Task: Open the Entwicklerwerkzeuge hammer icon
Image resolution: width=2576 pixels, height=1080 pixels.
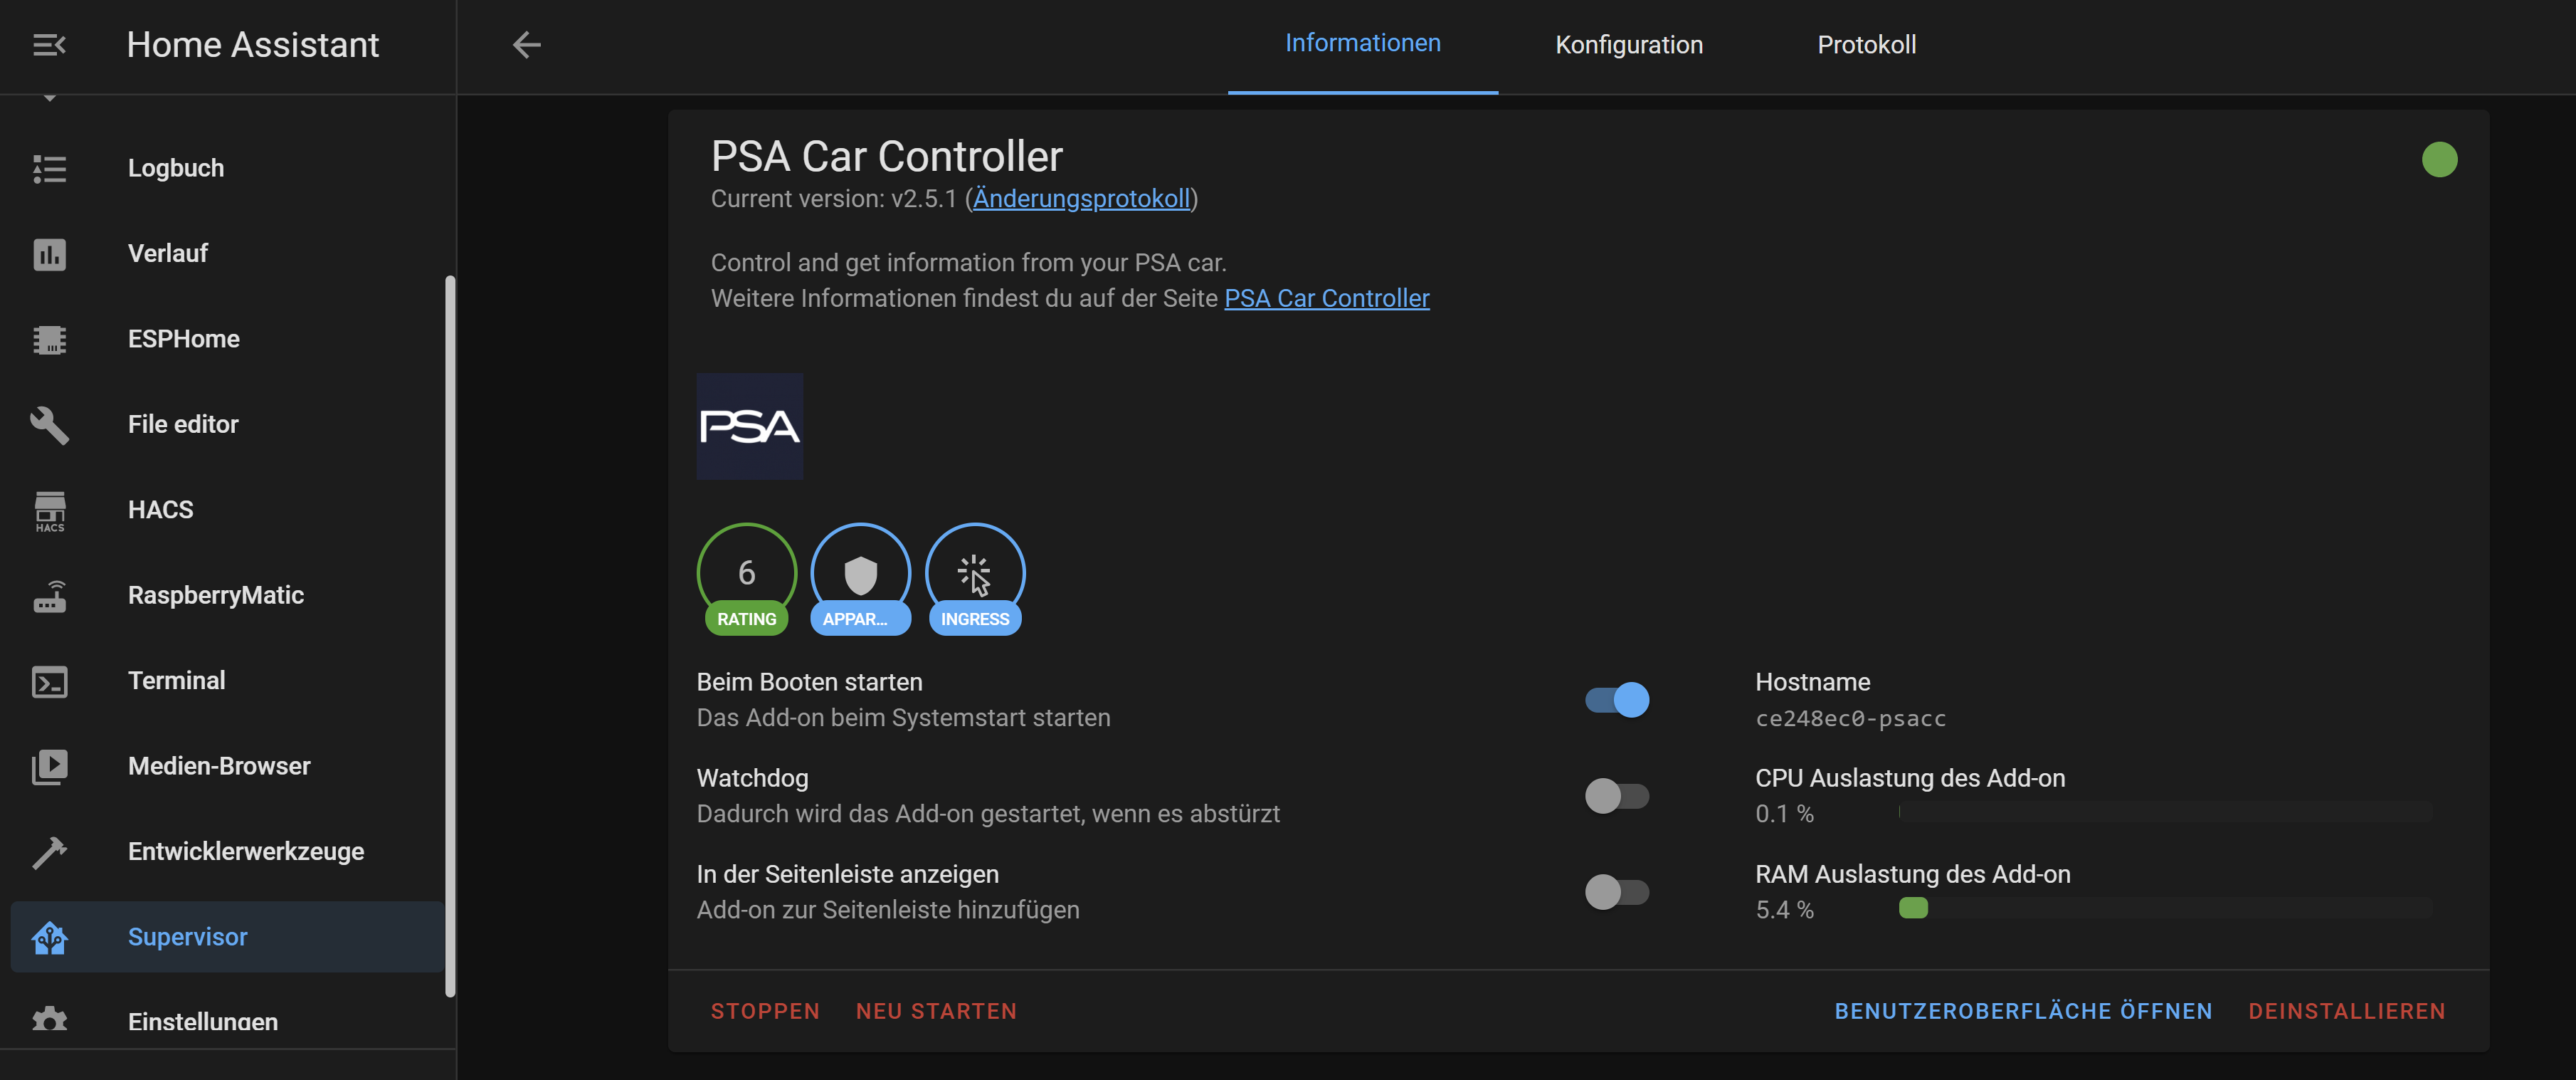Action: pyautogui.click(x=49, y=852)
